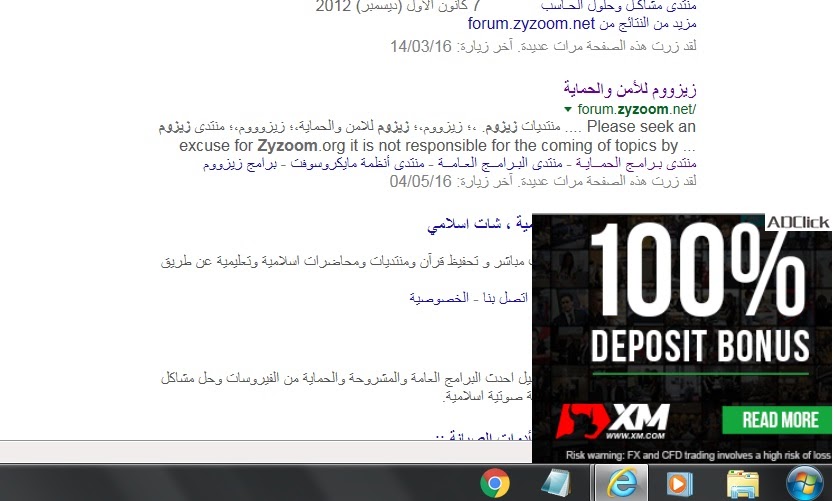Click the green forum.zyzoom.net/ URL

(x=636, y=110)
